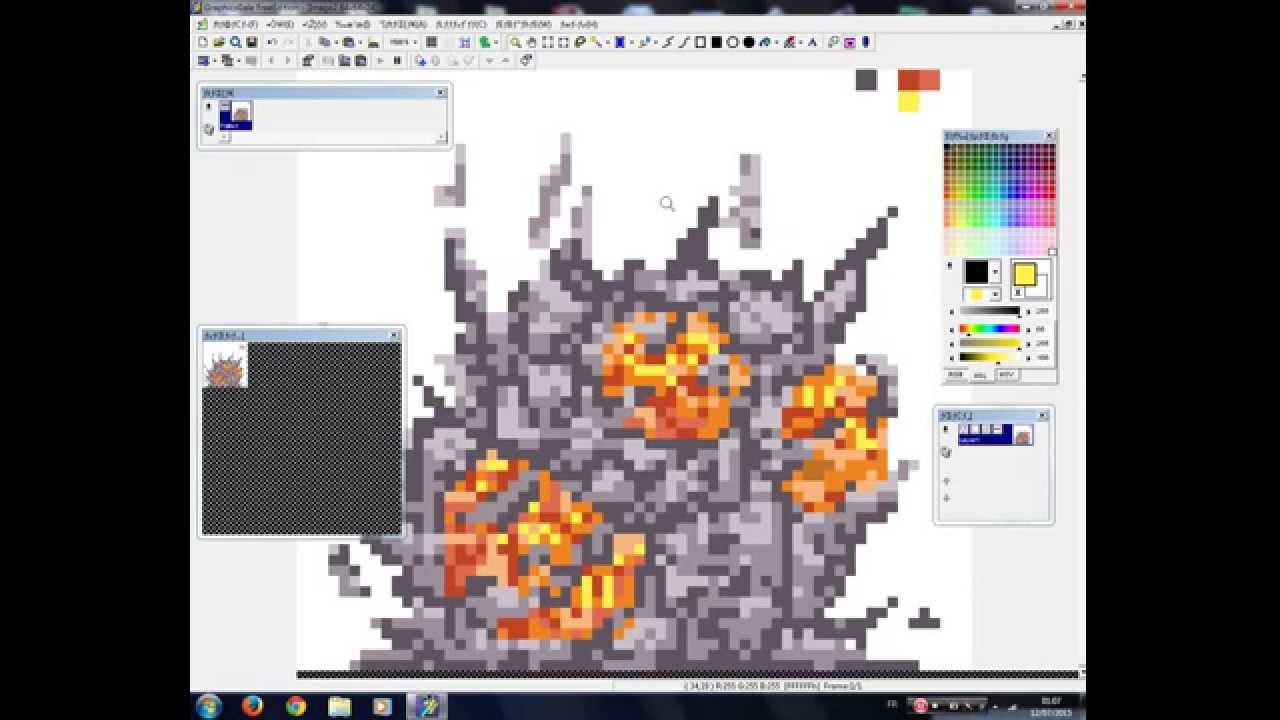Close the color palette panel
The height and width of the screenshot is (720, 1280).
[1049, 136]
